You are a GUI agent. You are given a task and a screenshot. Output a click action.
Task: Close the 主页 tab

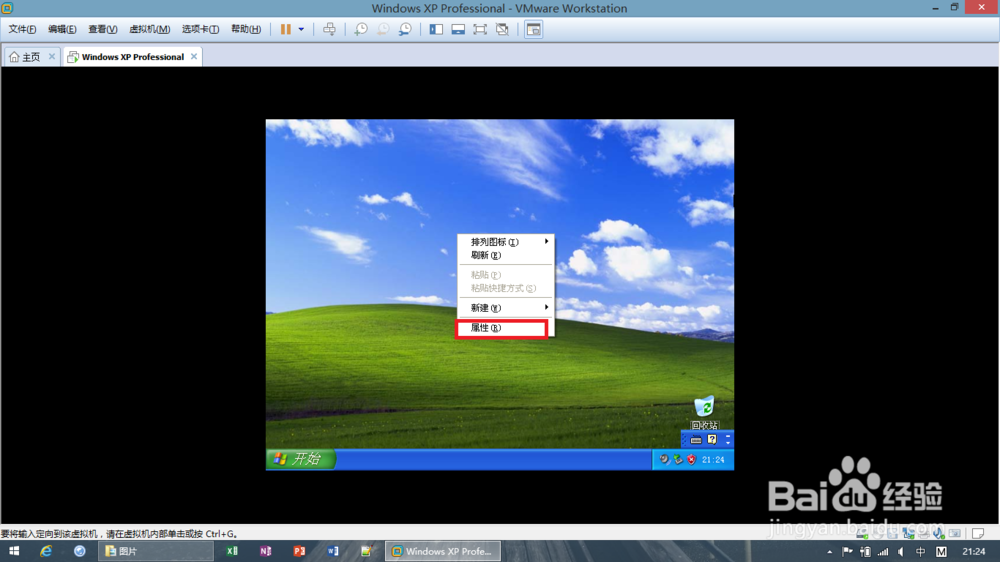52,57
